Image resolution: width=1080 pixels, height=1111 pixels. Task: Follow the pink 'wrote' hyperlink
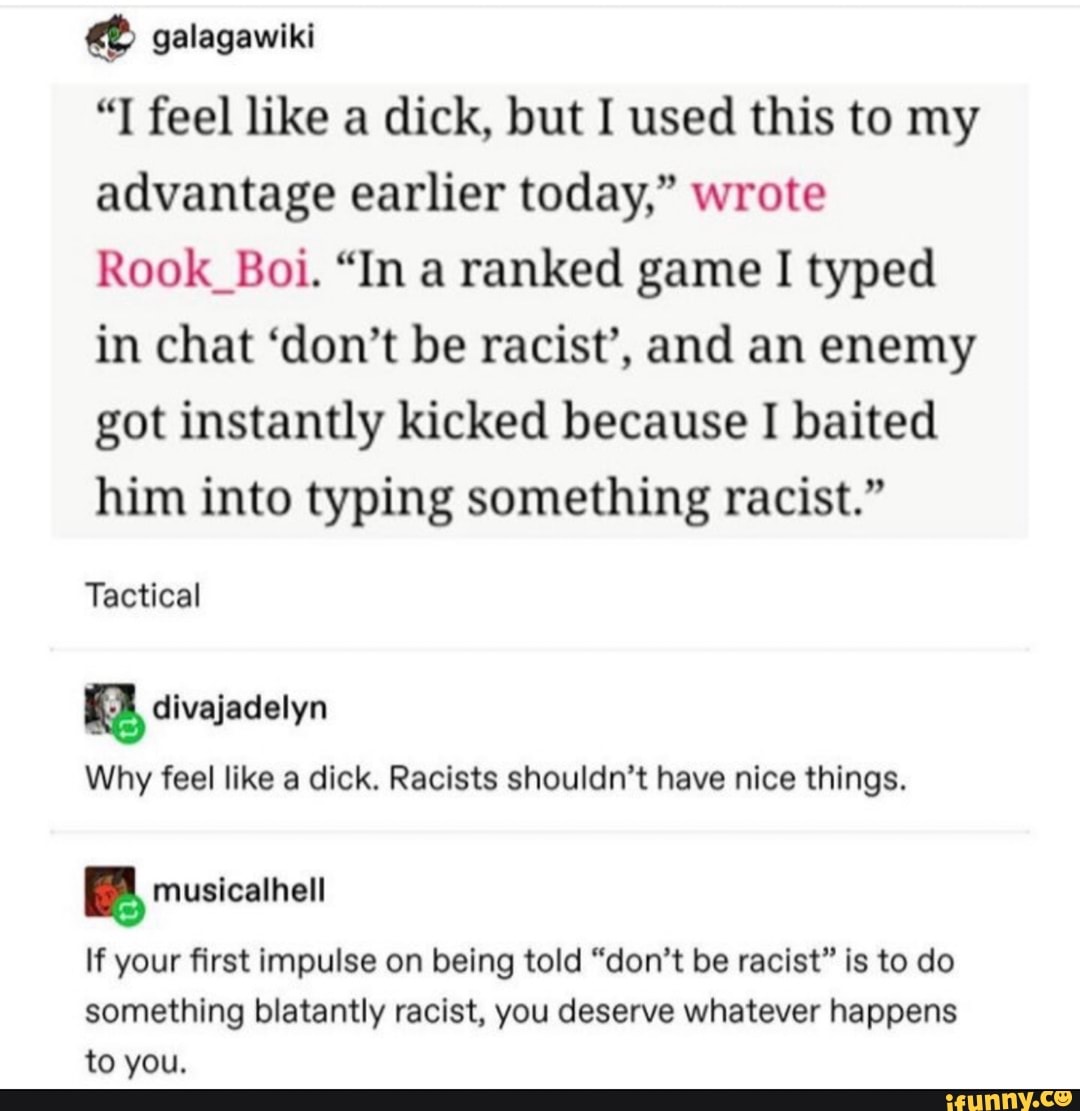pyautogui.click(x=758, y=194)
